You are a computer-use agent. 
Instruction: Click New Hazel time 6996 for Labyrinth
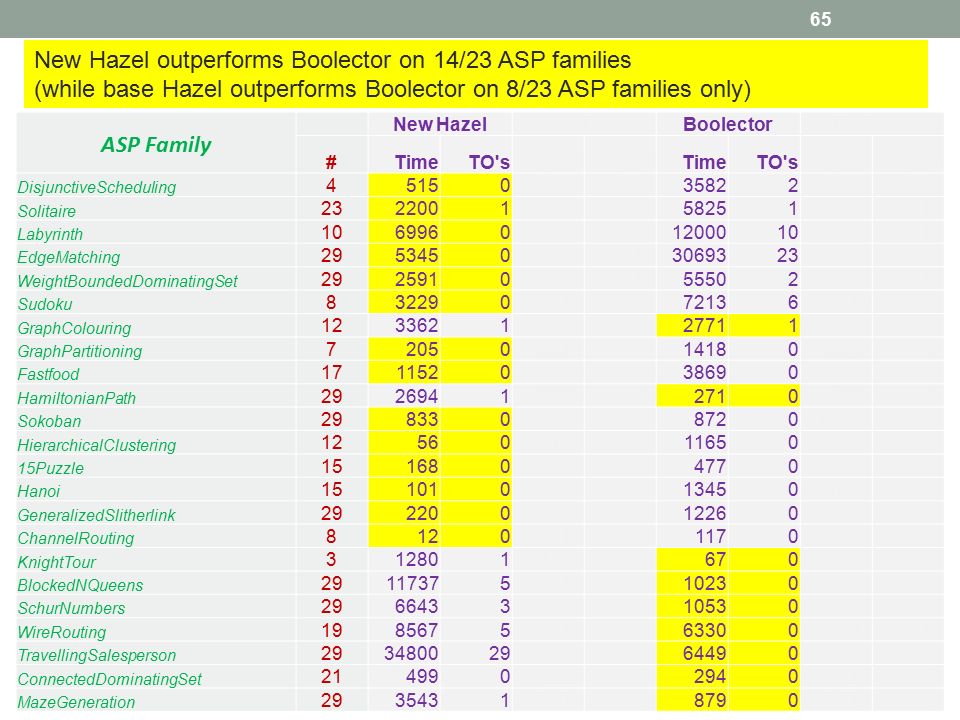(x=416, y=232)
